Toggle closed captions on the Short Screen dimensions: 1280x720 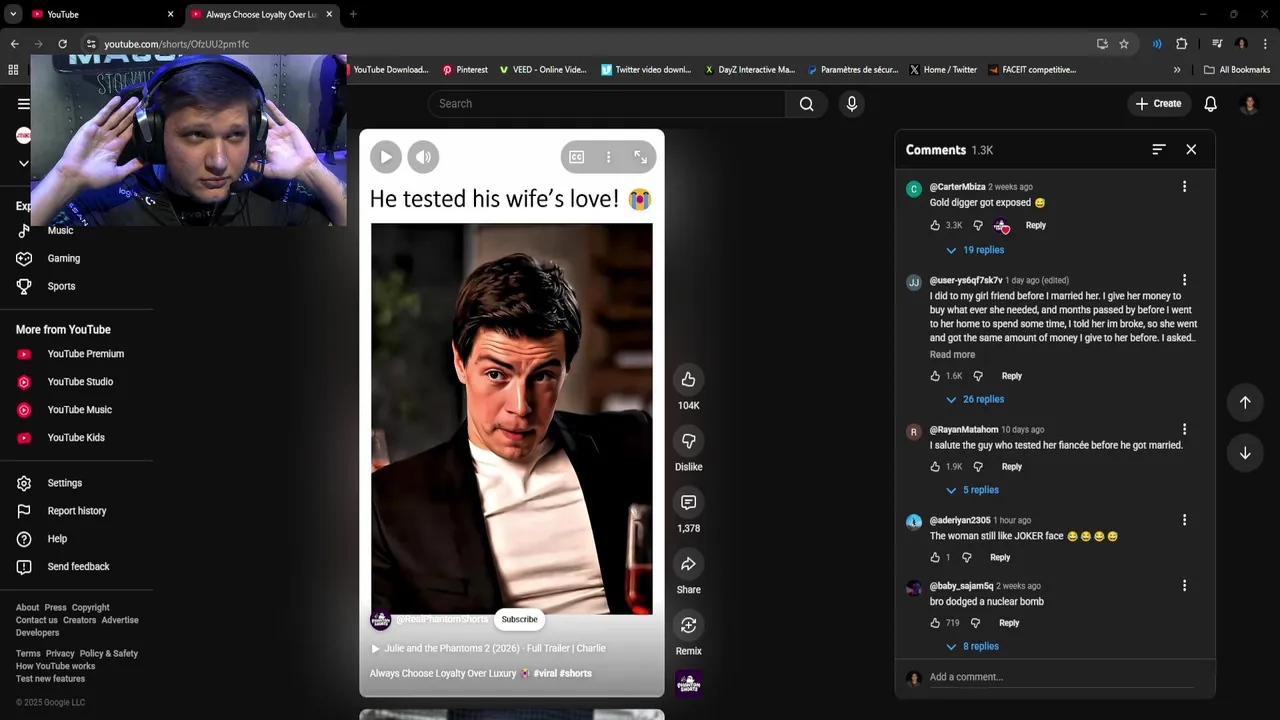point(576,157)
